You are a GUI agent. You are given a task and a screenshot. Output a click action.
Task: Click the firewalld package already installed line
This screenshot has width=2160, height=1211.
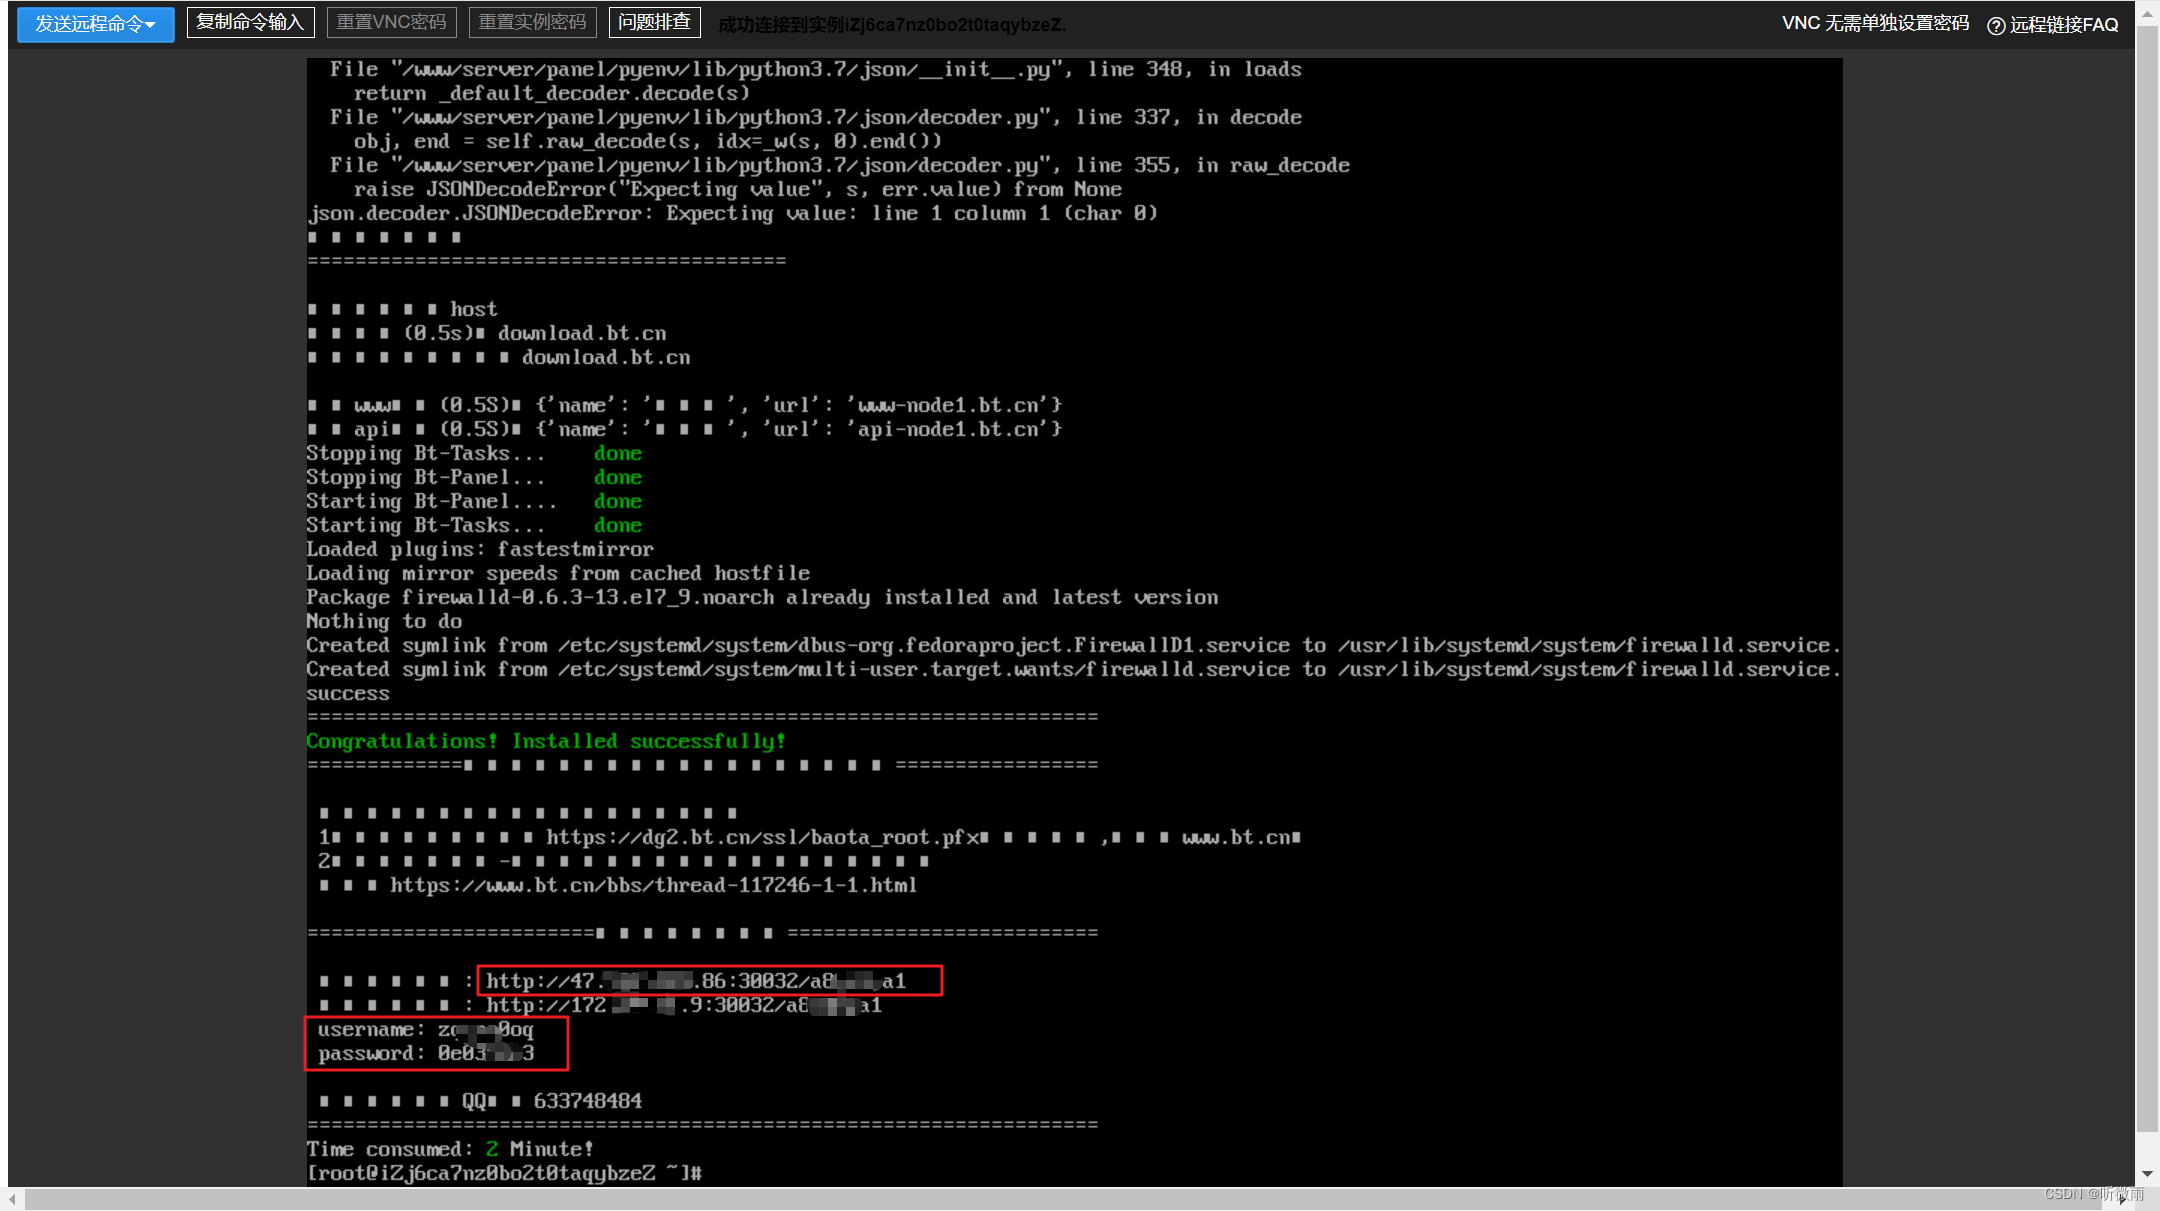click(x=762, y=597)
